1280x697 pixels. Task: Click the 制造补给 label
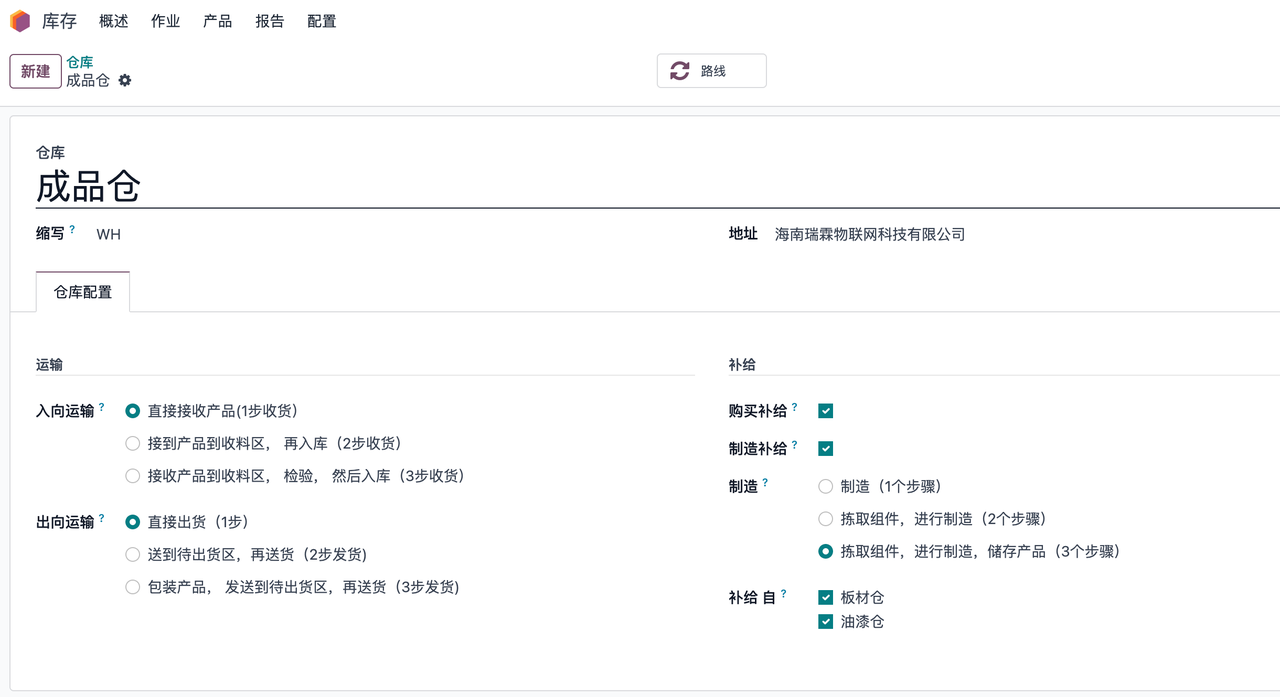click(758, 449)
